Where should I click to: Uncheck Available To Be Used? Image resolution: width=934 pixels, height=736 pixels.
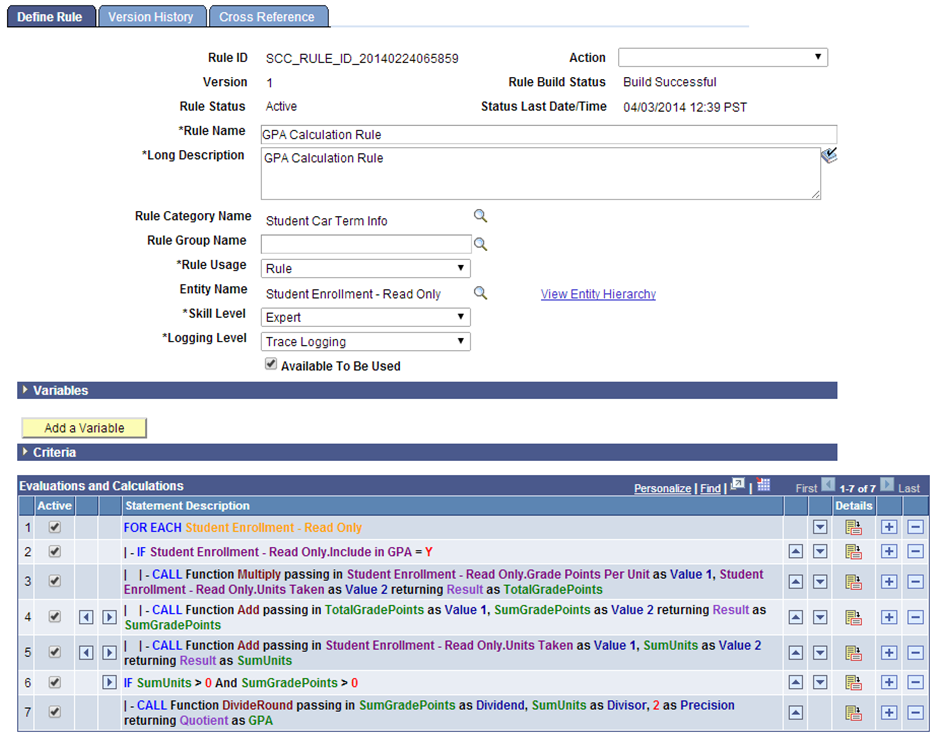(x=270, y=363)
